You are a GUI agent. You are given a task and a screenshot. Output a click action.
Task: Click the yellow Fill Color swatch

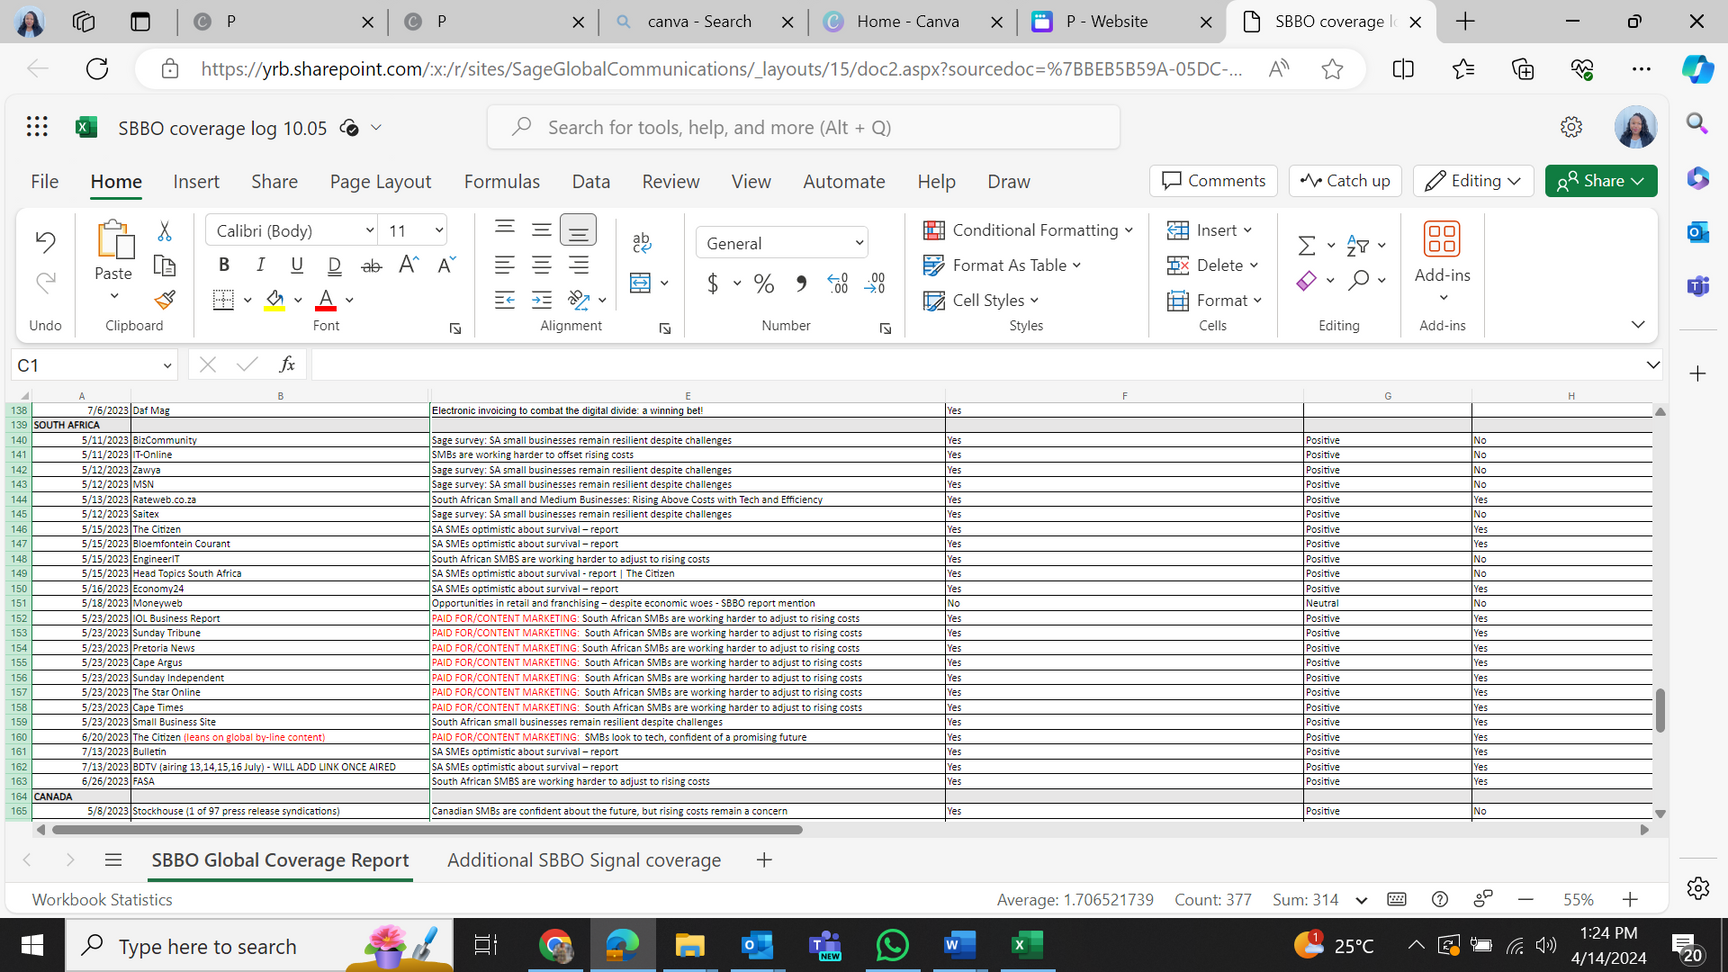coord(274,299)
